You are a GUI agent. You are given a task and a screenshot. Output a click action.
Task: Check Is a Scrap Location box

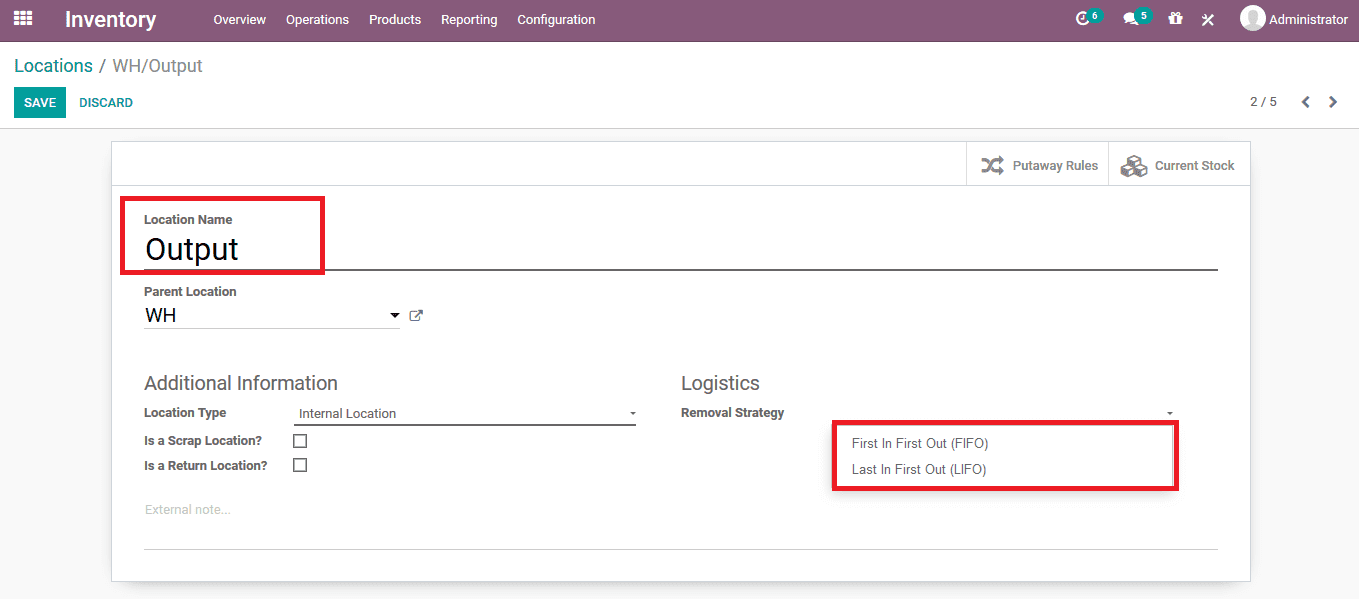click(300, 441)
